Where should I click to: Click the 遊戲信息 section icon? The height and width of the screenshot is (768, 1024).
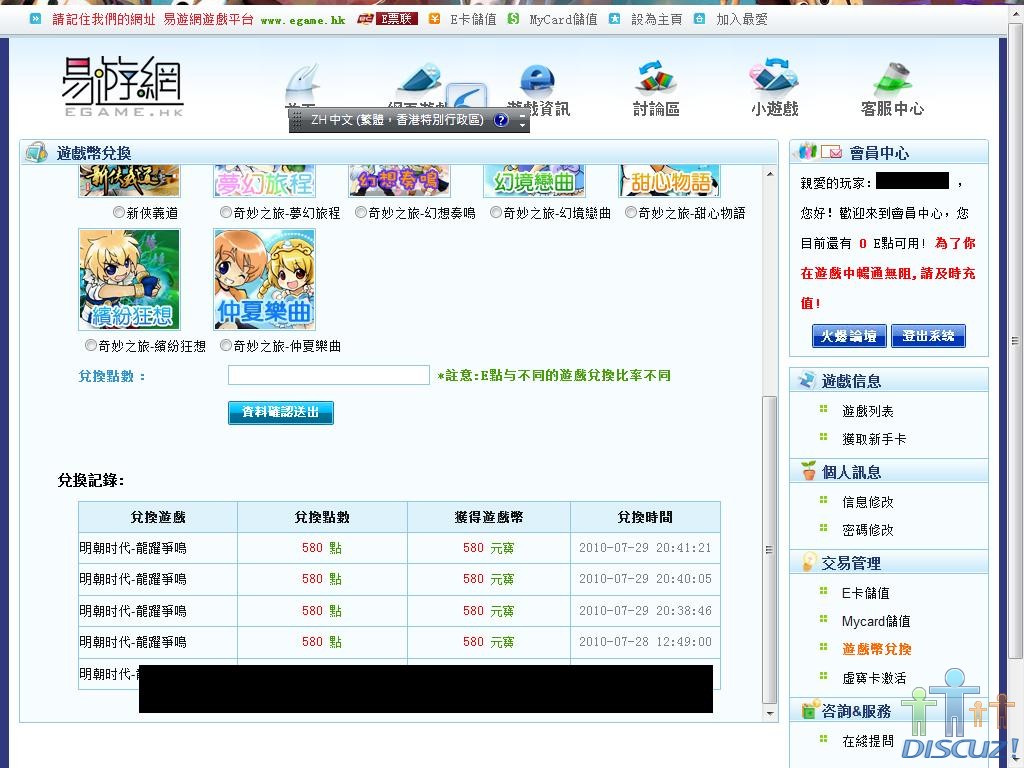[x=807, y=380]
